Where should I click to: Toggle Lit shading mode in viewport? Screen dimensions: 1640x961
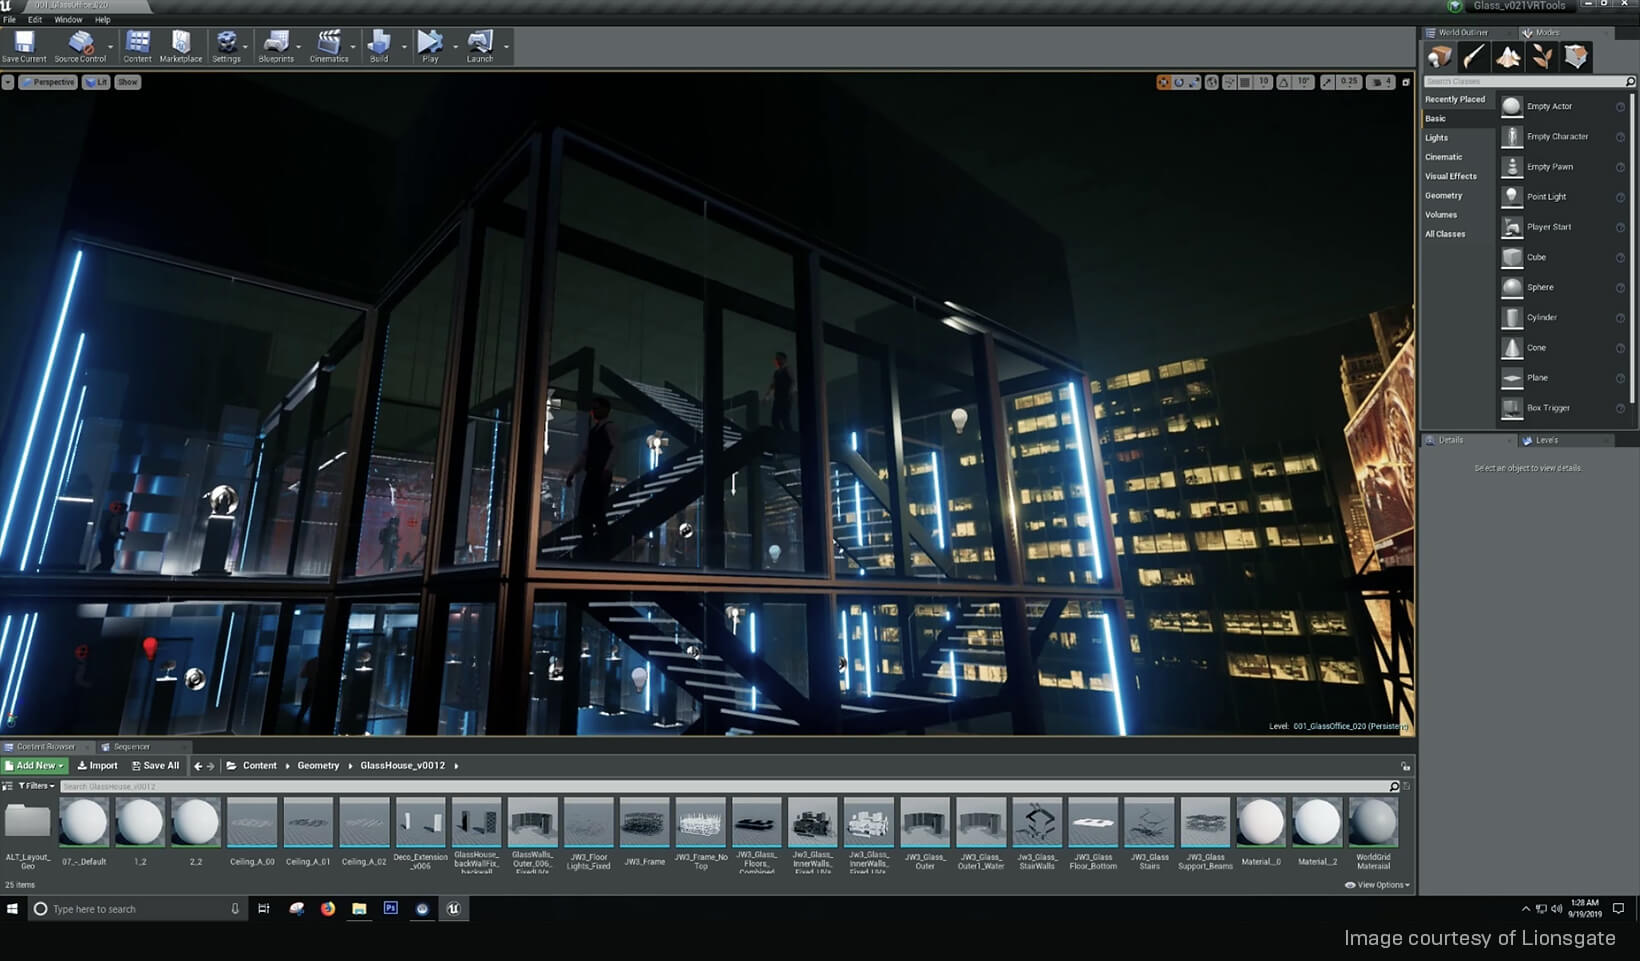(95, 82)
